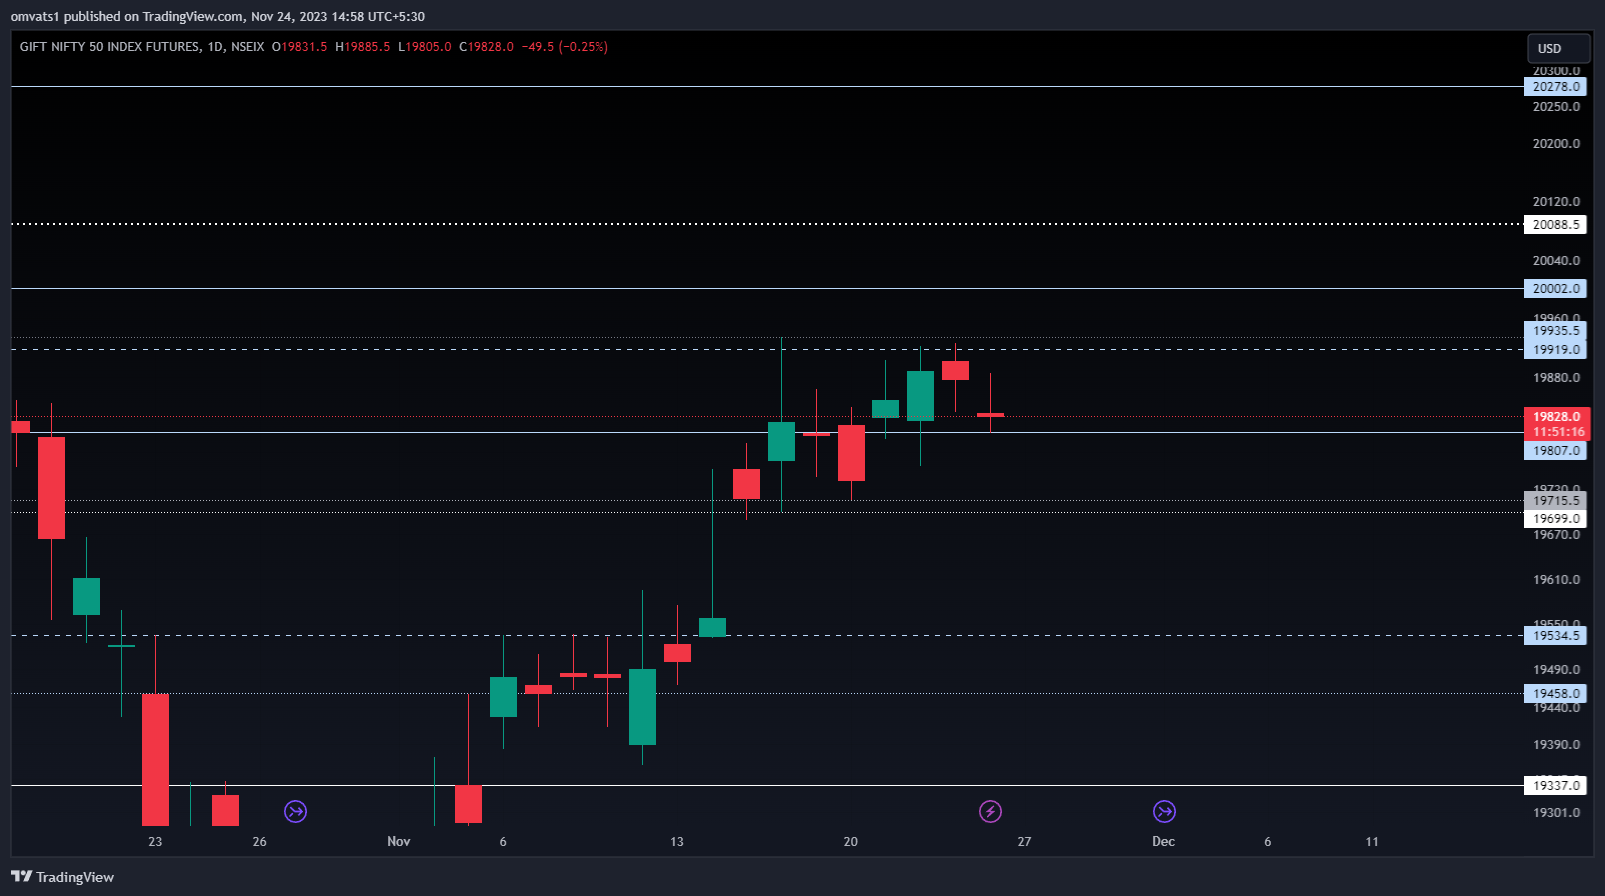Click date 27 on the time axis
This screenshot has width=1605, height=896.
[1024, 841]
